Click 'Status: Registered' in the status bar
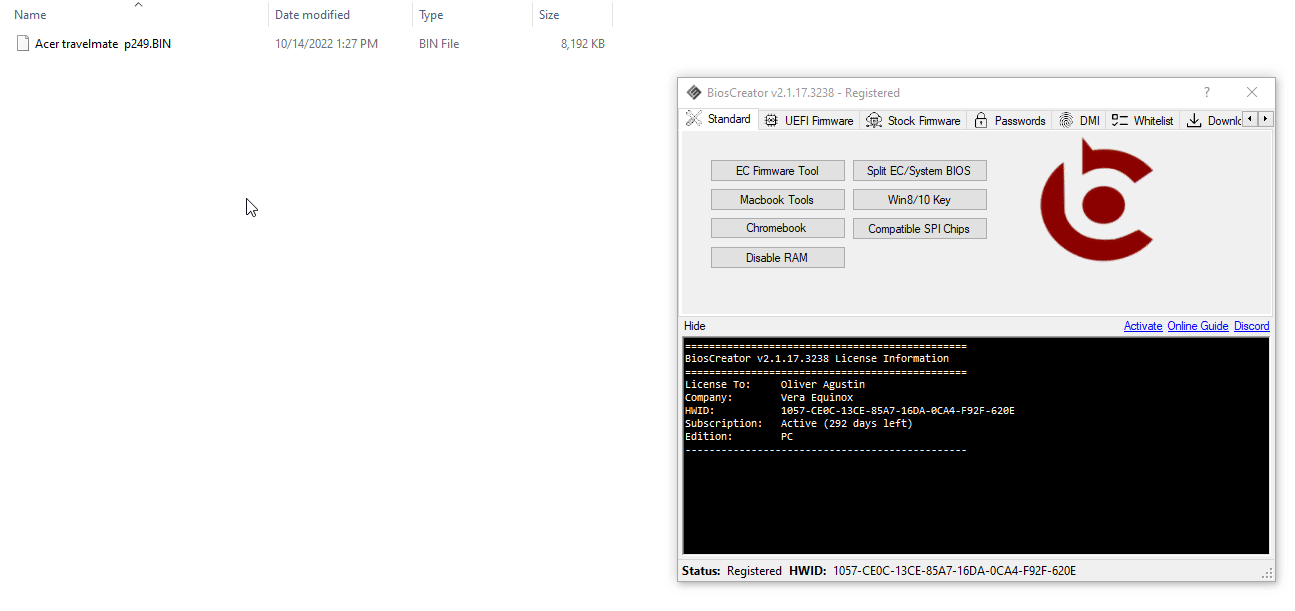This screenshot has width=1295, height=611. (732, 571)
